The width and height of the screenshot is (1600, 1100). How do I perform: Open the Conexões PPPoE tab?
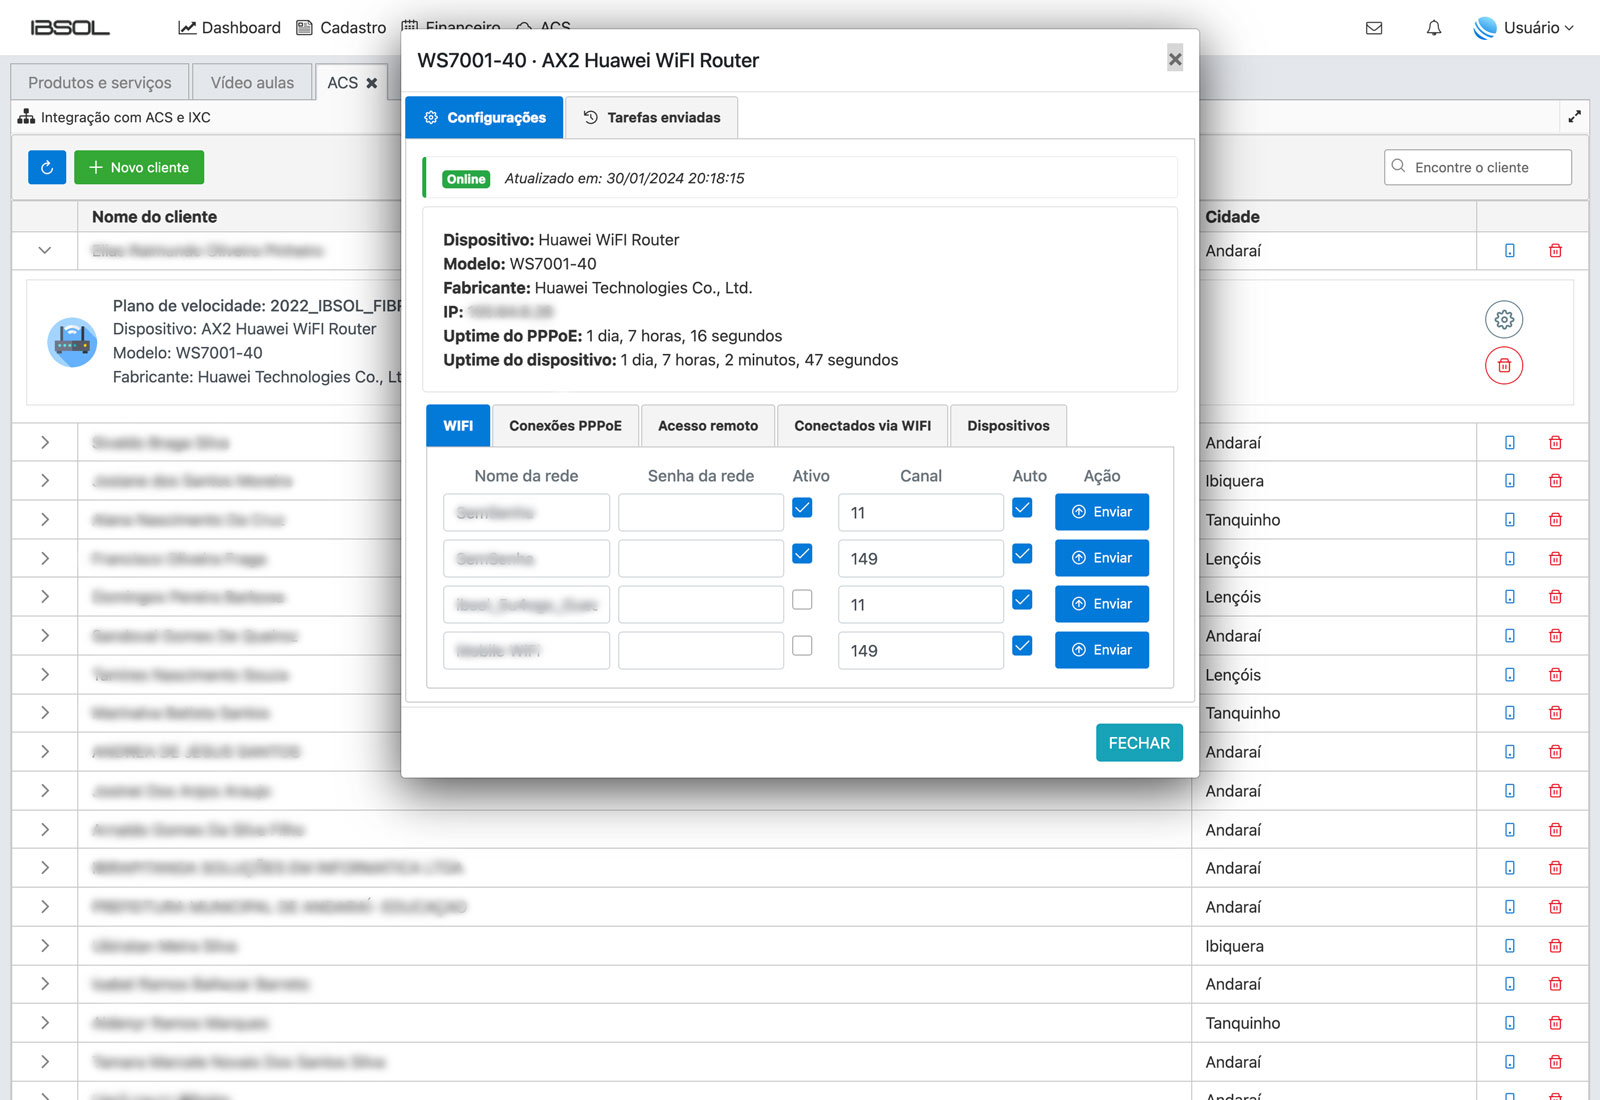point(565,426)
